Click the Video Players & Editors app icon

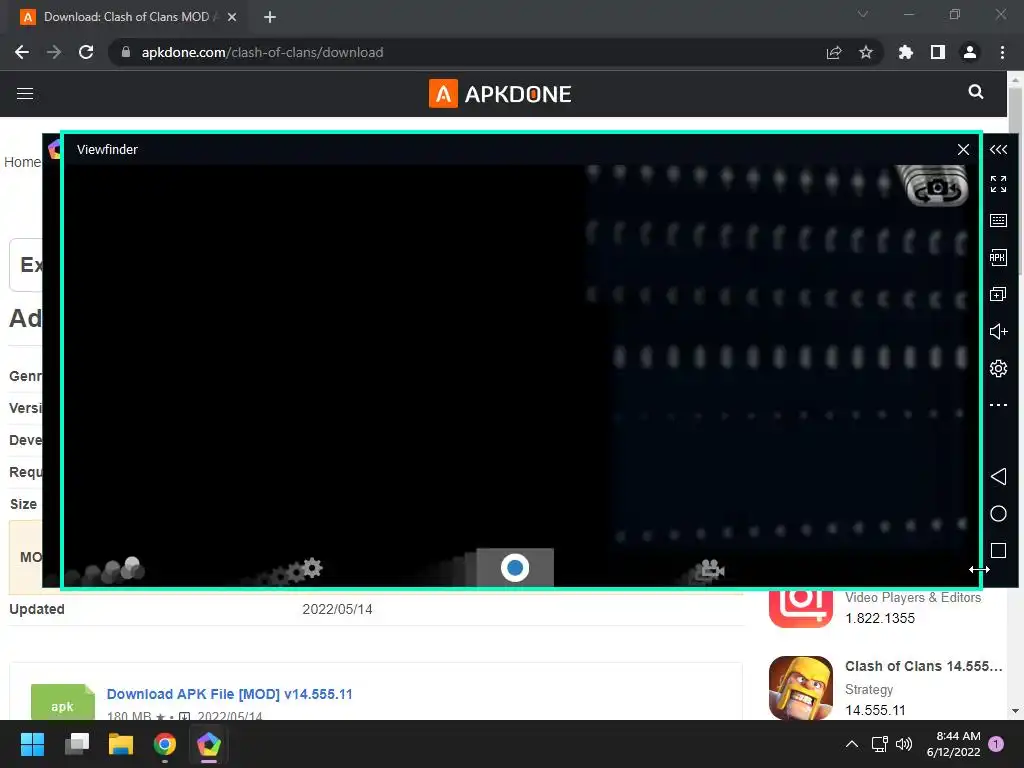801,609
